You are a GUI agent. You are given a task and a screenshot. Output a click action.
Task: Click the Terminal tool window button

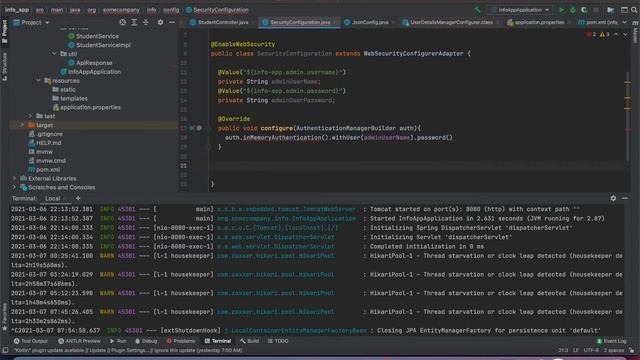click(218, 341)
